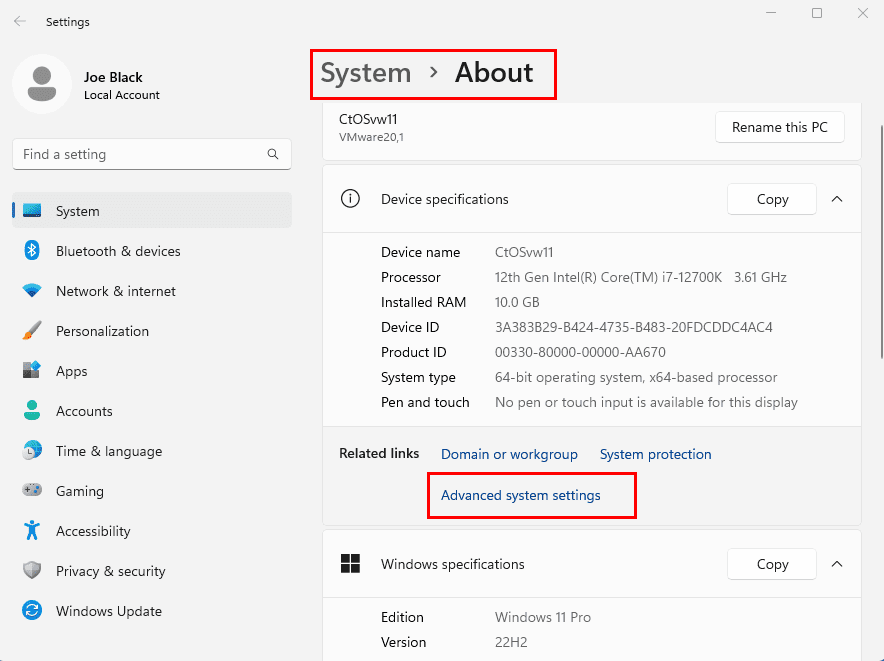Open Privacy & security settings
884x661 pixels.
click(152, 571)
